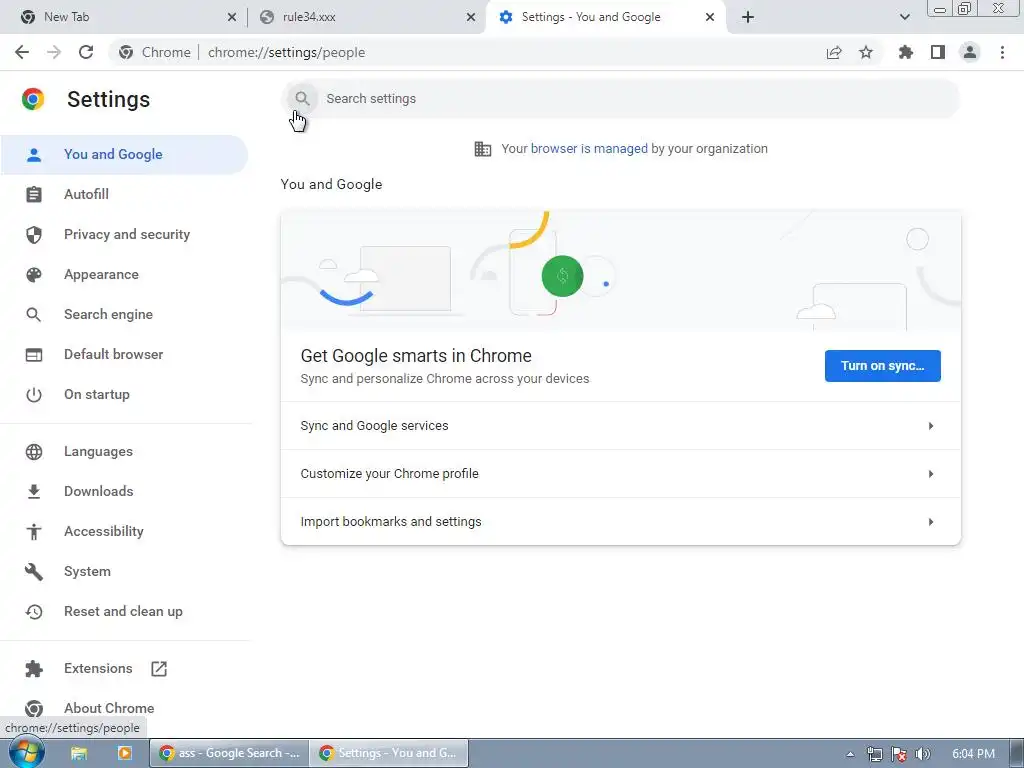Viewport: 1024px width, 768px height.
Task: Select the Settings - You and Google tab
Action: coord(605,17)
